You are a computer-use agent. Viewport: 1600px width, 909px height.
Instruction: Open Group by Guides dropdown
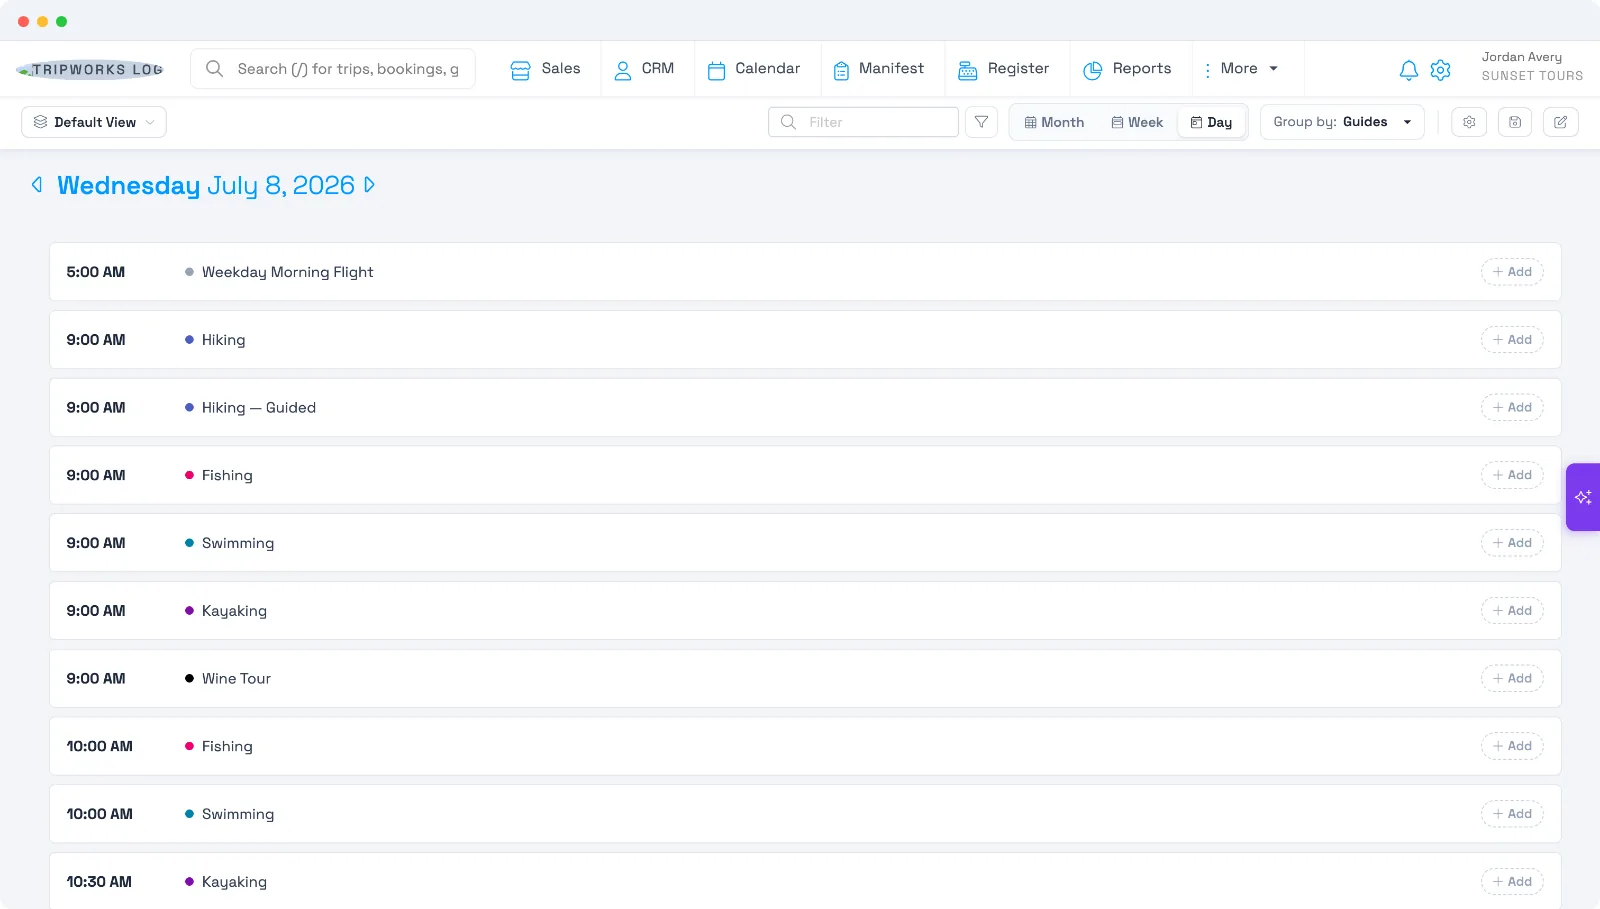pos(1342,122)
